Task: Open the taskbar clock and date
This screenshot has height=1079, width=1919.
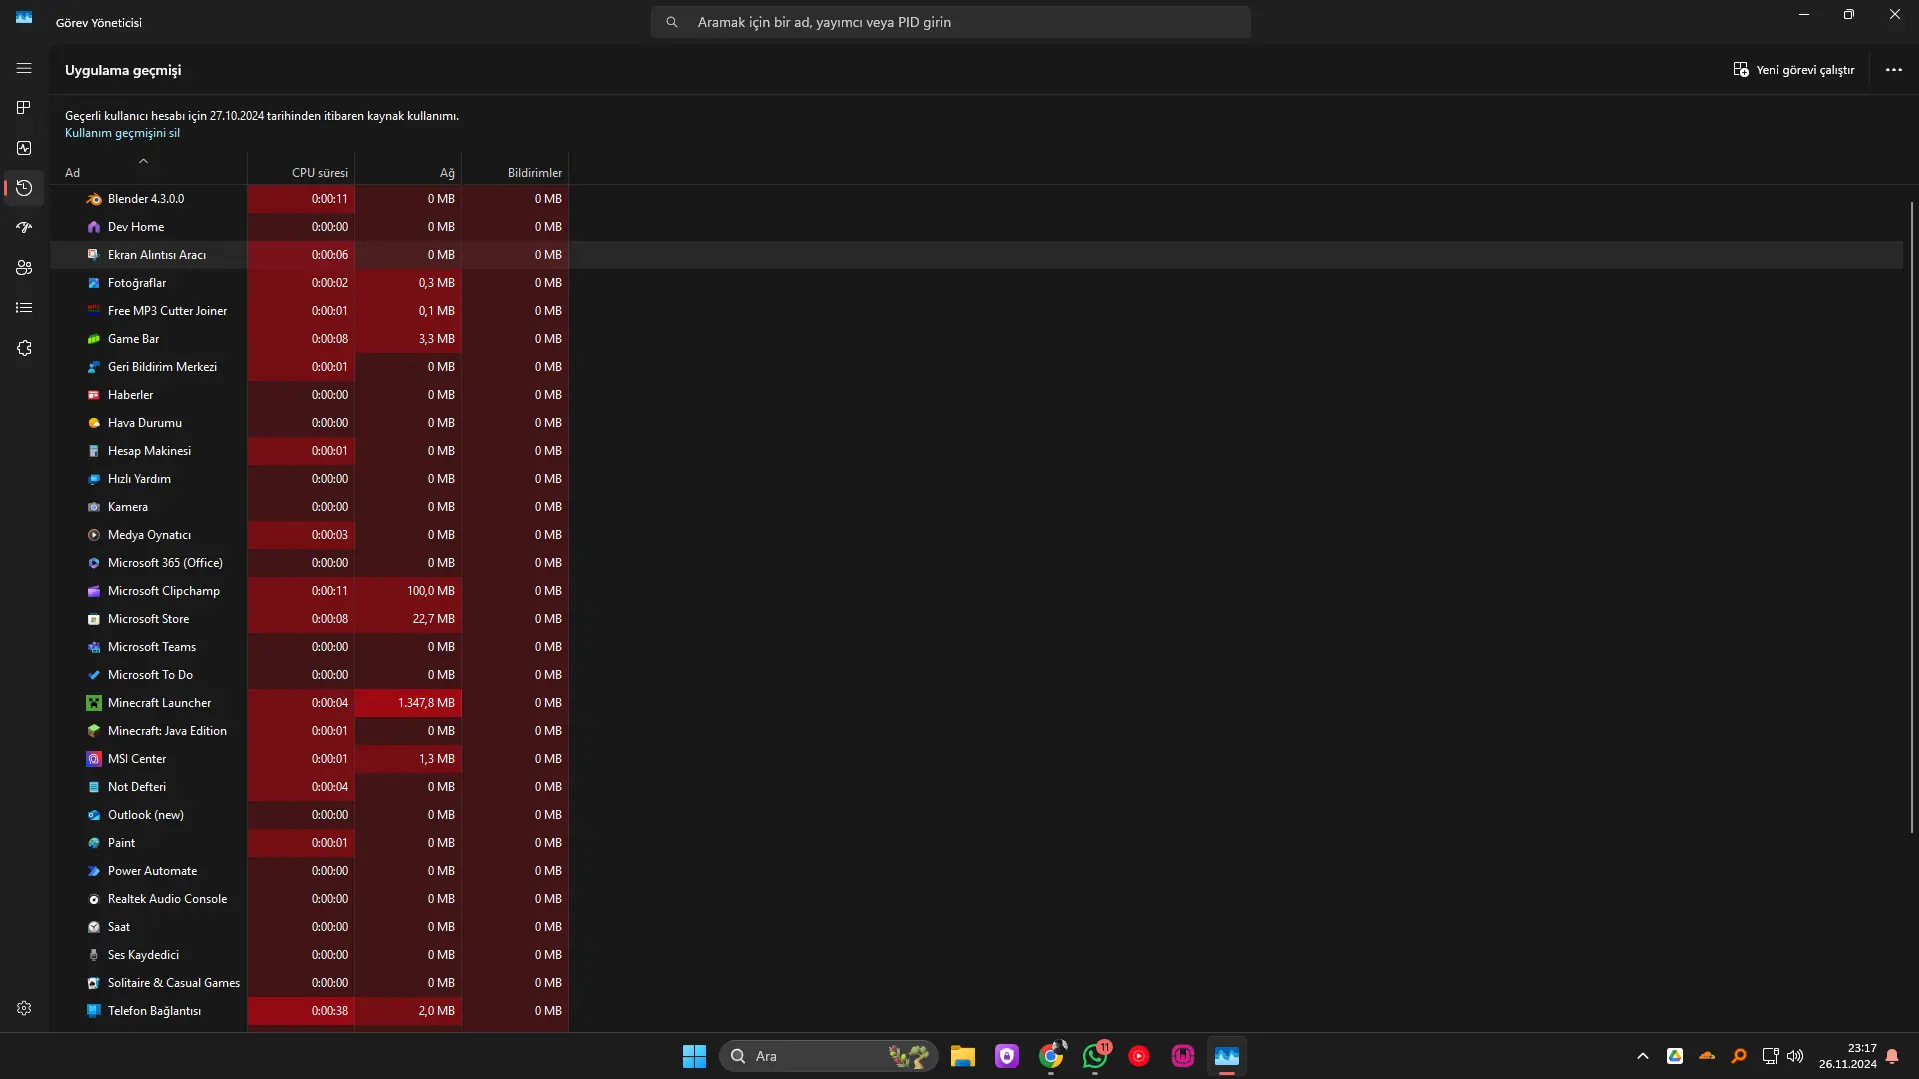Action: tap(1847, 1056)
